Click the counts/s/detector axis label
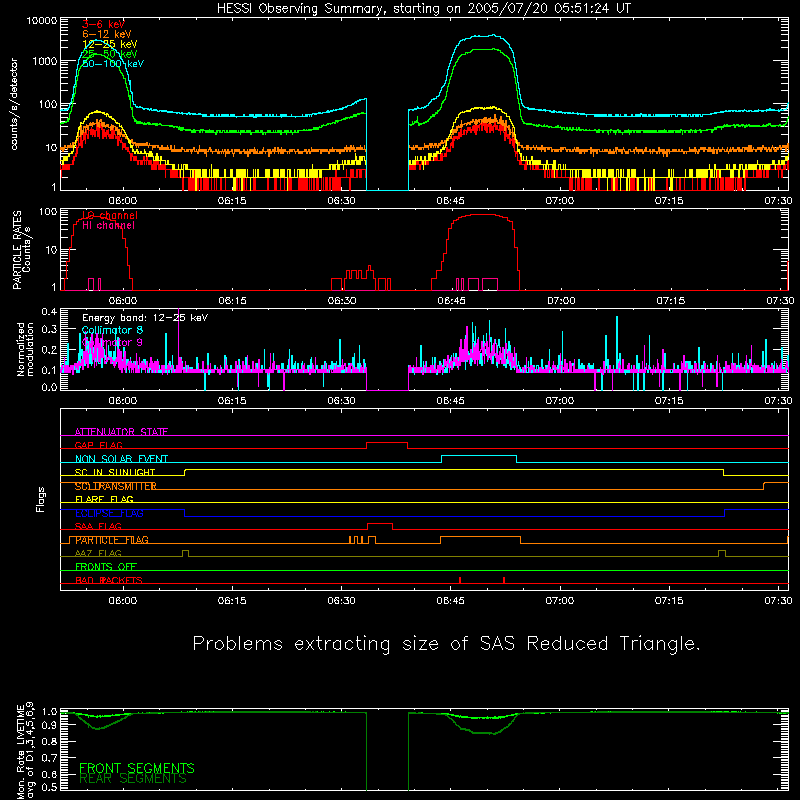The width and height of the screenshot is (800, 800). (x=14, y=104)
